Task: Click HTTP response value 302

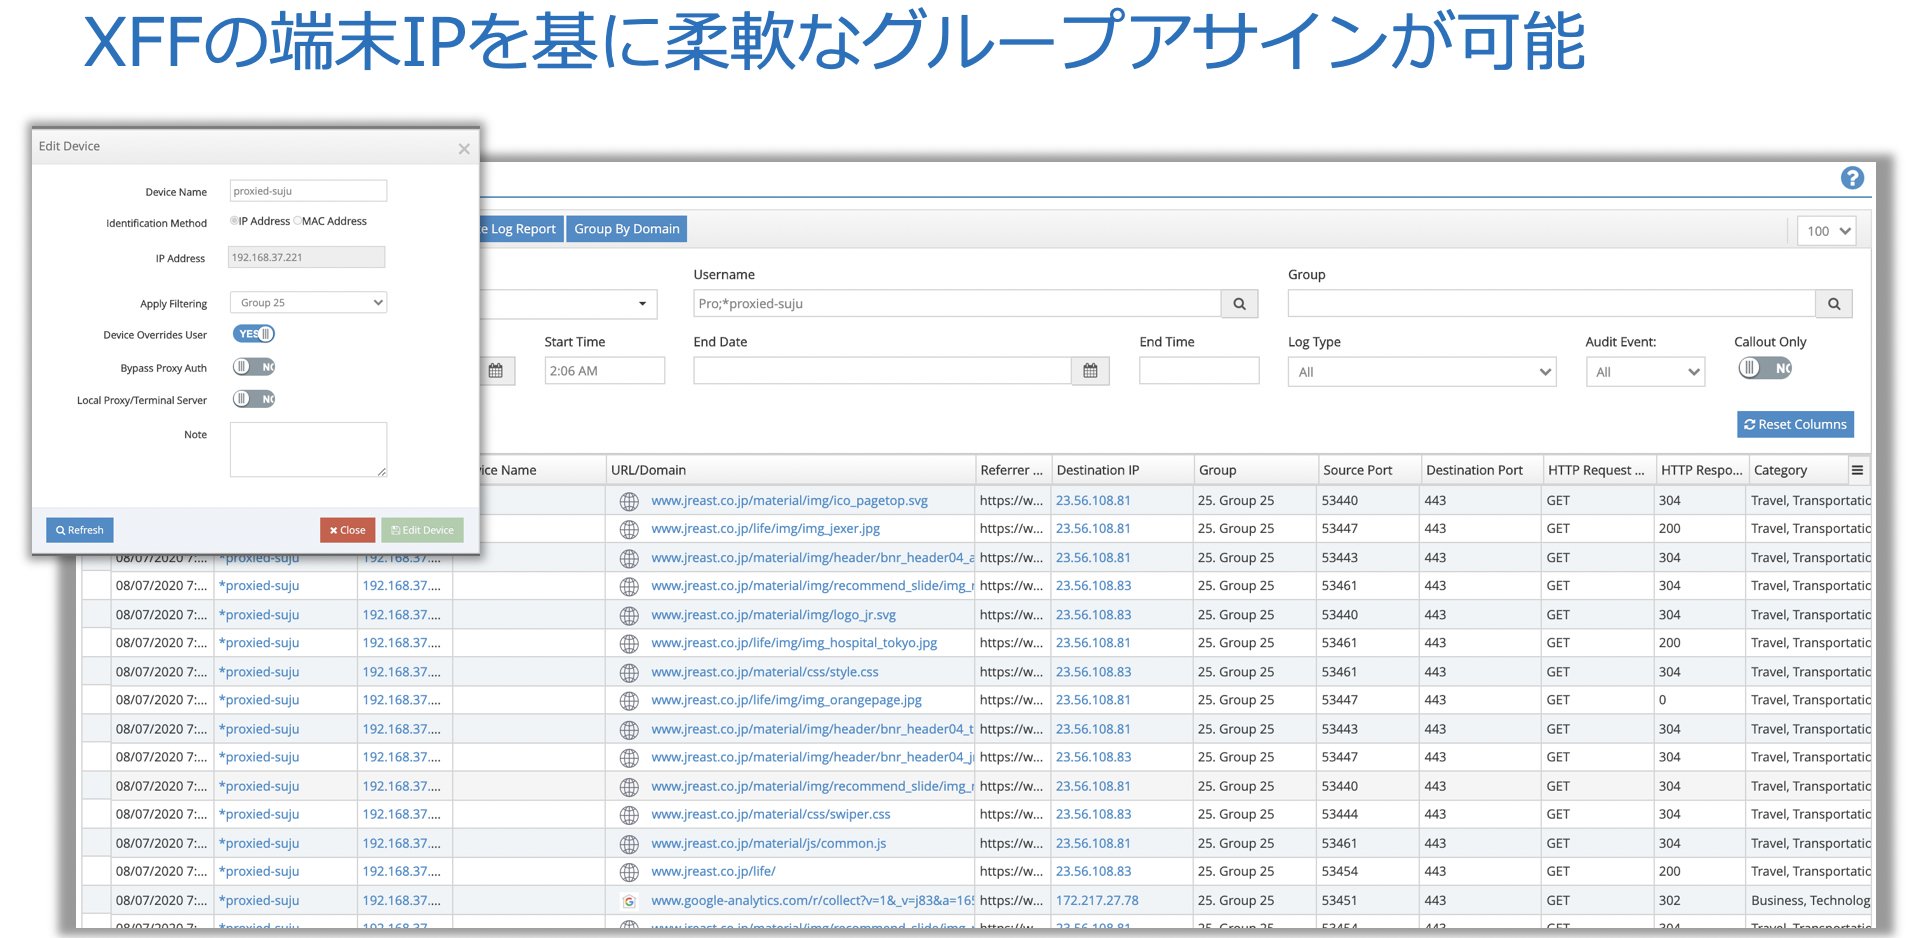Action: click(x=1670, y=901)
